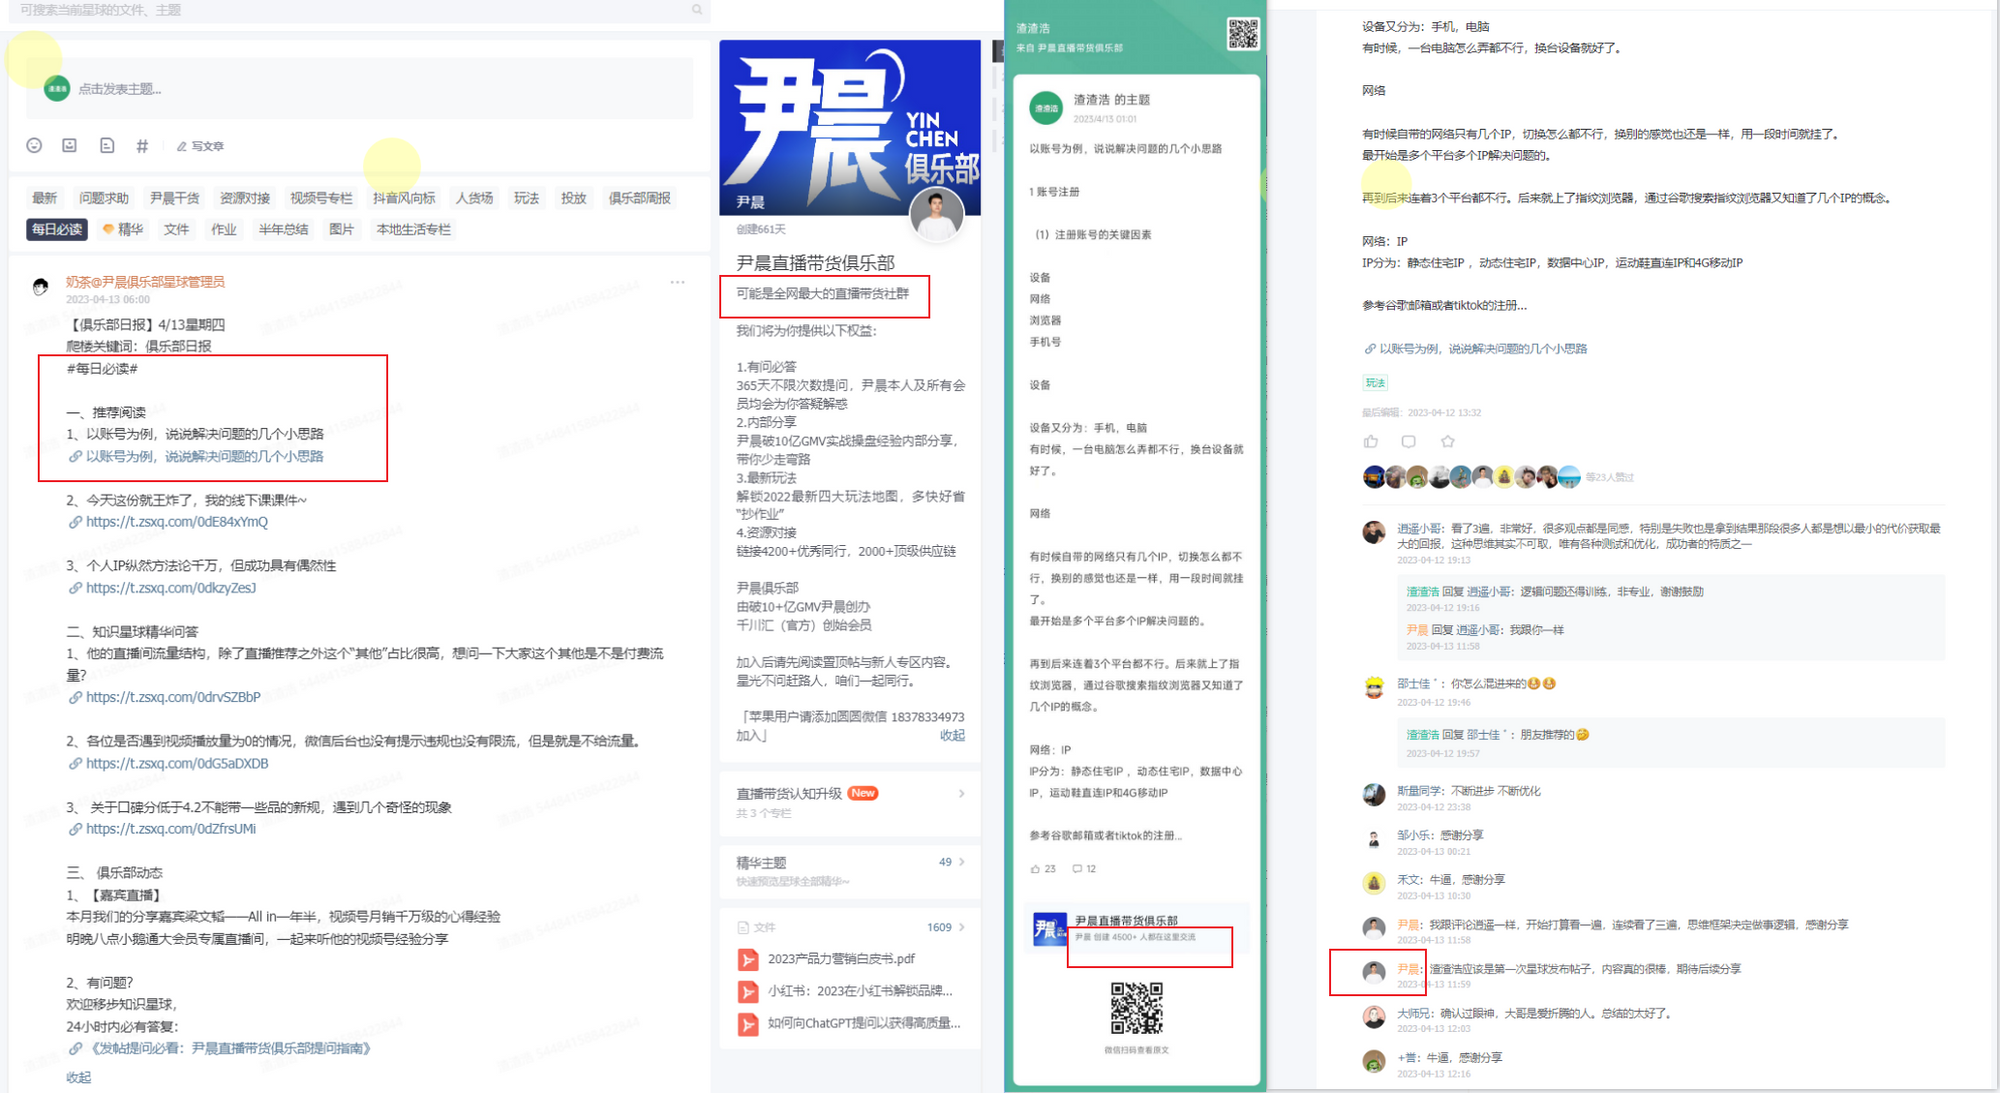Select the 最新 filter tab
Viewport: 2000px width, 1093px height.
point(44,198)
